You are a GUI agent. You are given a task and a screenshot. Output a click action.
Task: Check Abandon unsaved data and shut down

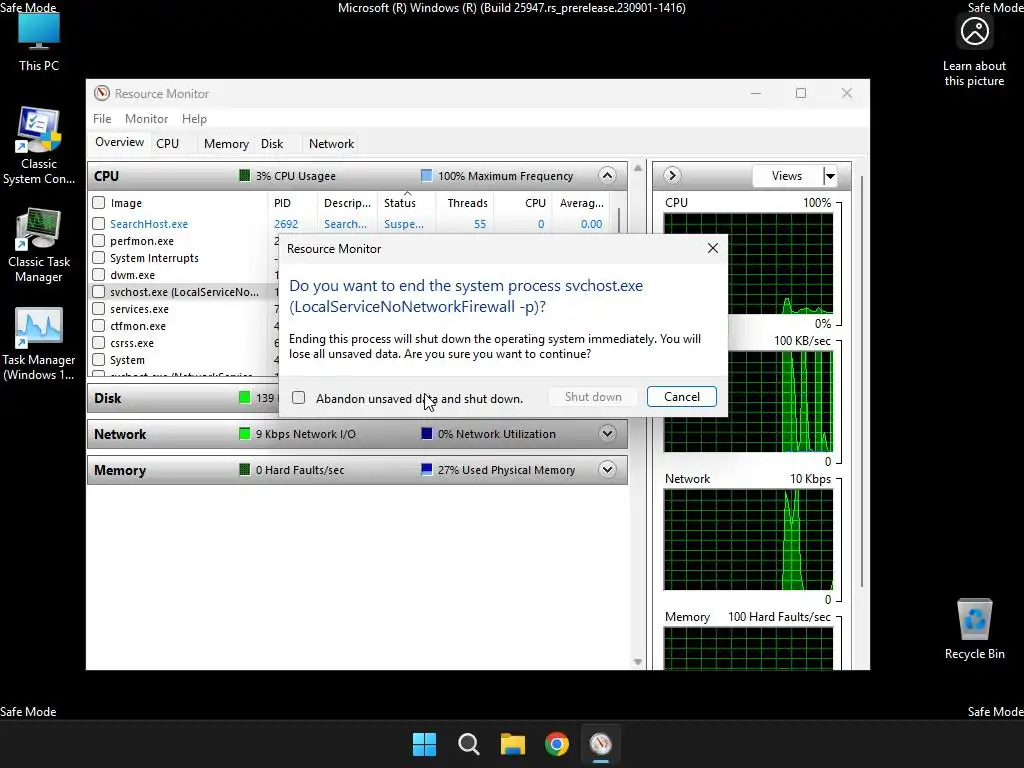pyautogui.click(x=298, y=398)
